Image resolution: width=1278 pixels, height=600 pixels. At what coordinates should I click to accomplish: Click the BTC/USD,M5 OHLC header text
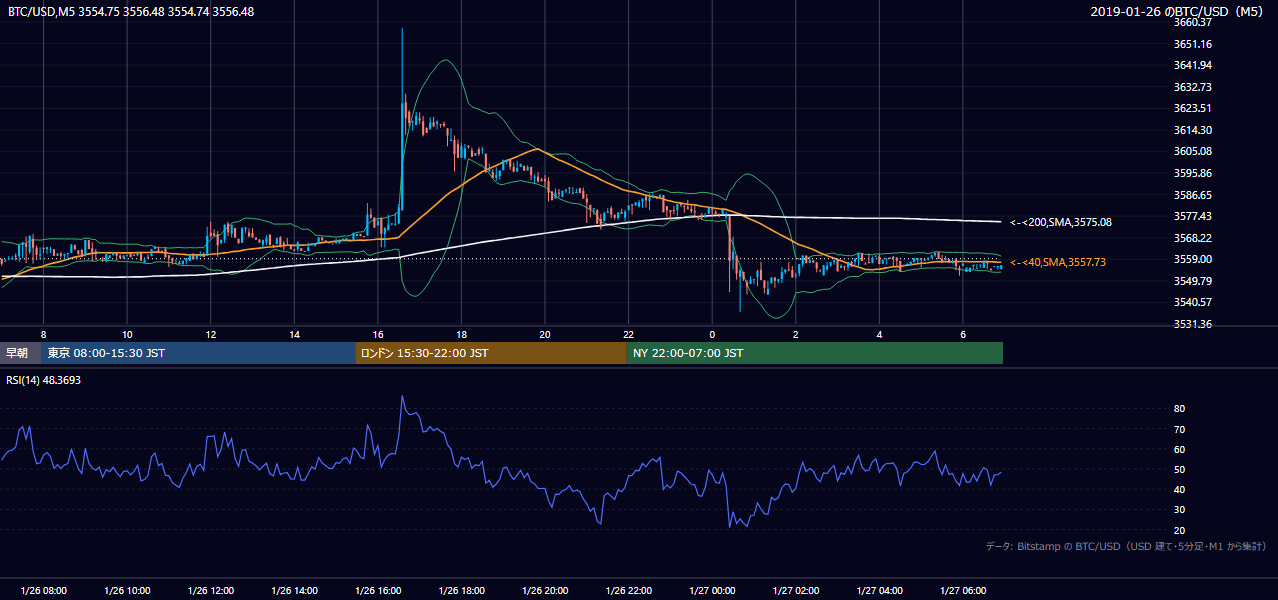[131, 12]
